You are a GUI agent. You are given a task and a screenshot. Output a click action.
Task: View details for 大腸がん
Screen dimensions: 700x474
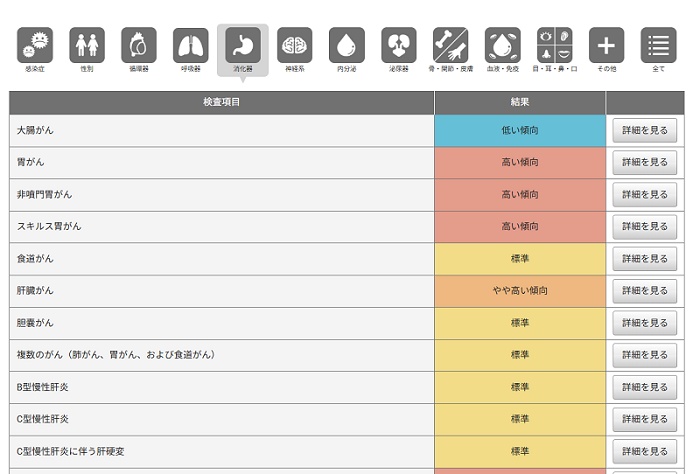coord(645,130)
